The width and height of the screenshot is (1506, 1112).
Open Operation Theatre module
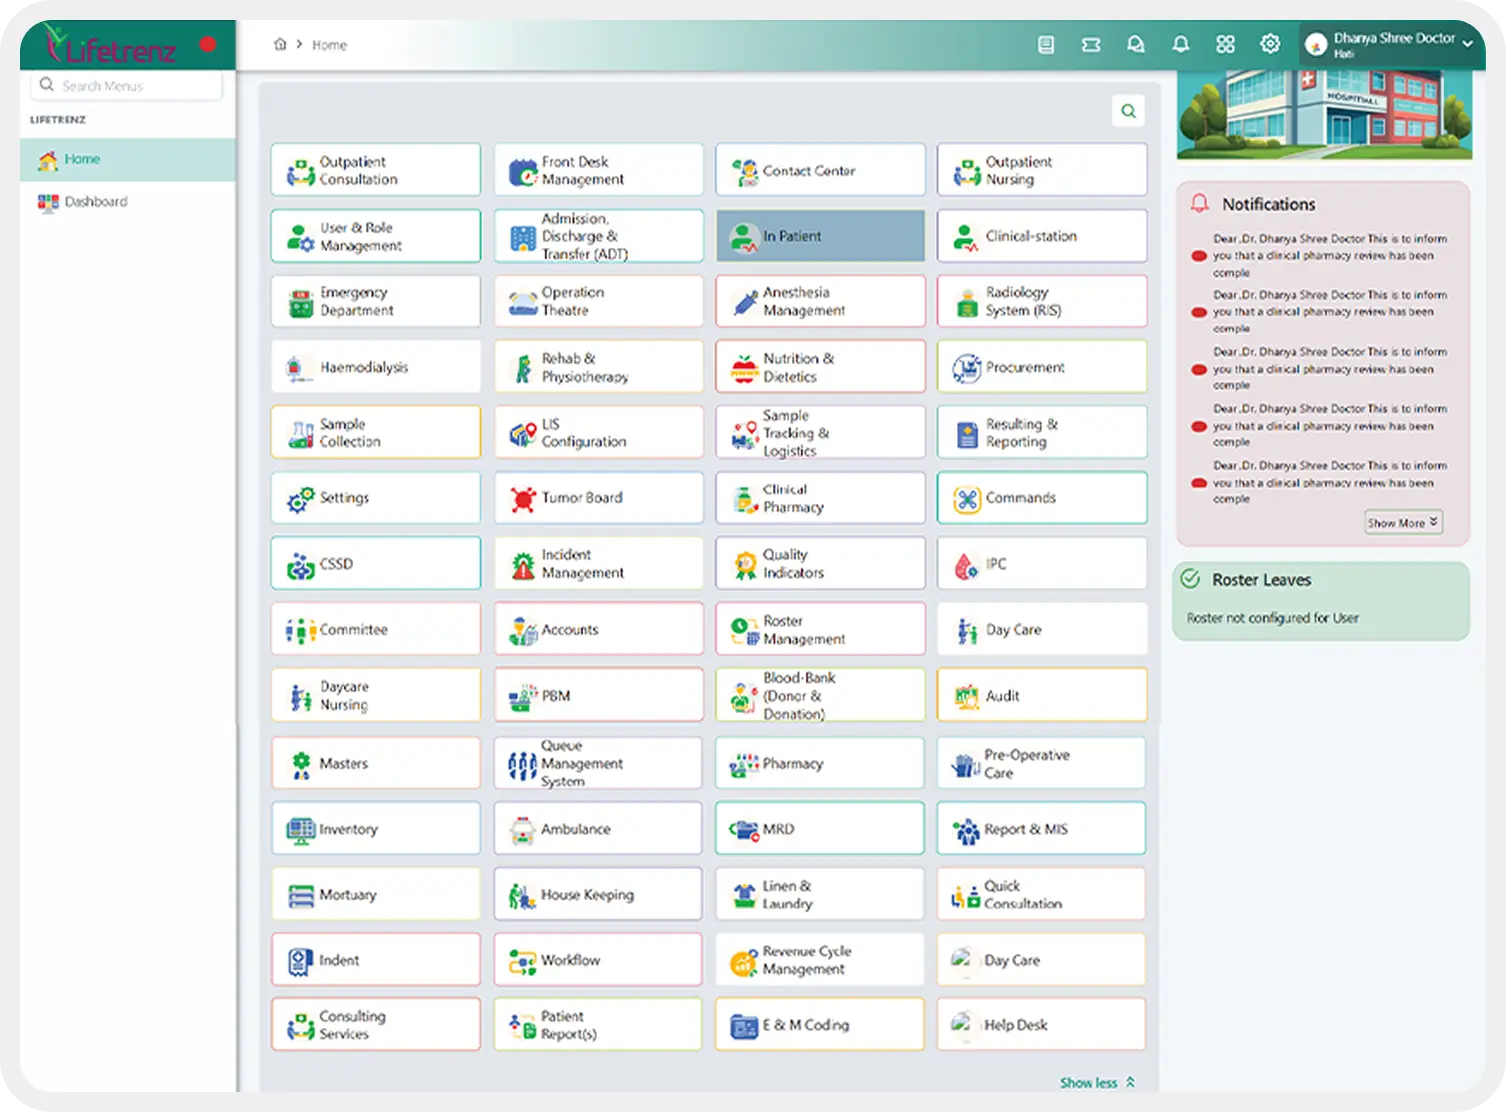pyautogui.click(x=598, y=301)
